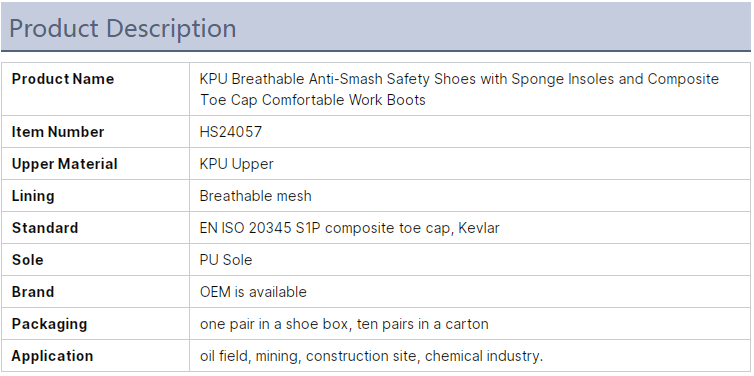The width and height of the screenshot is (754, 376).
Task: Click the HS24057 item number value
Action: [x=231, y=132]
